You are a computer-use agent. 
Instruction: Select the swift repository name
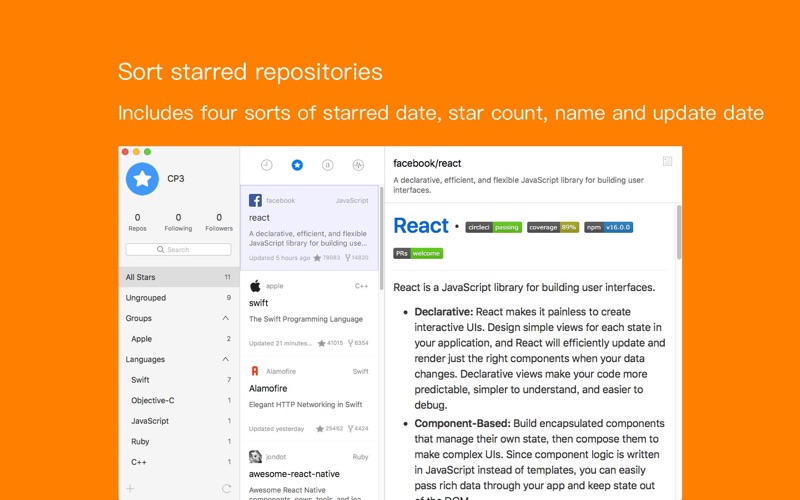pyautogui.click(x=259, y=303)
